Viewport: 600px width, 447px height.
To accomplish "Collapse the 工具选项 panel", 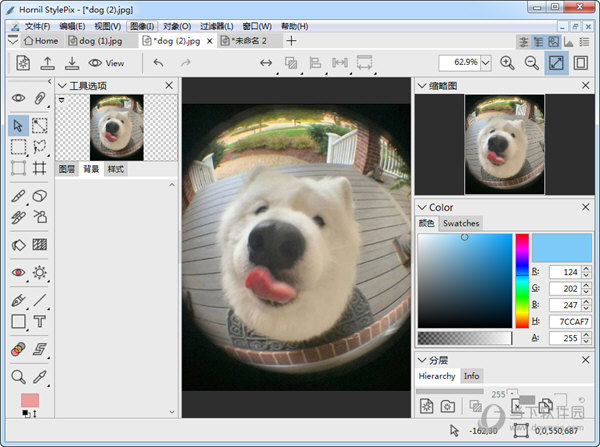I will (x=62, y=86).
